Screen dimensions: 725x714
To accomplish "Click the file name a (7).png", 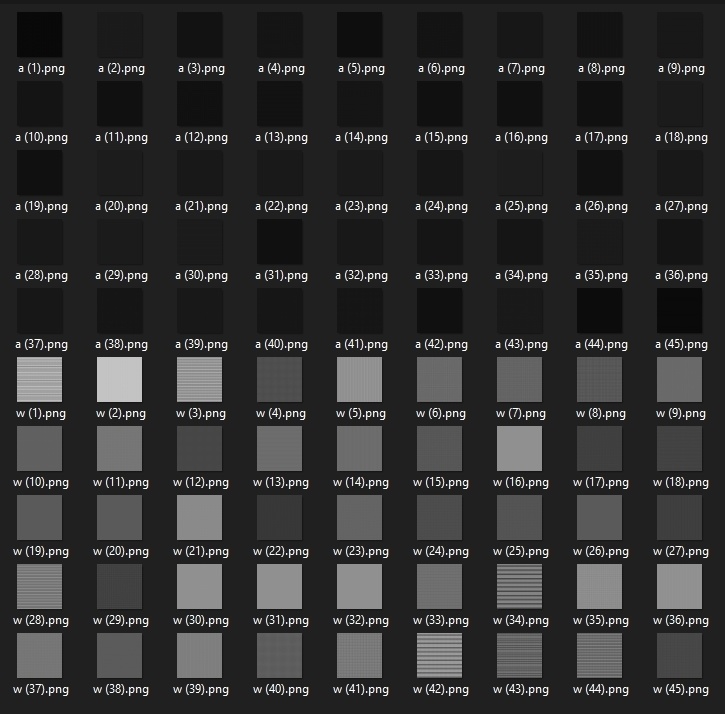I will [521, 69].
